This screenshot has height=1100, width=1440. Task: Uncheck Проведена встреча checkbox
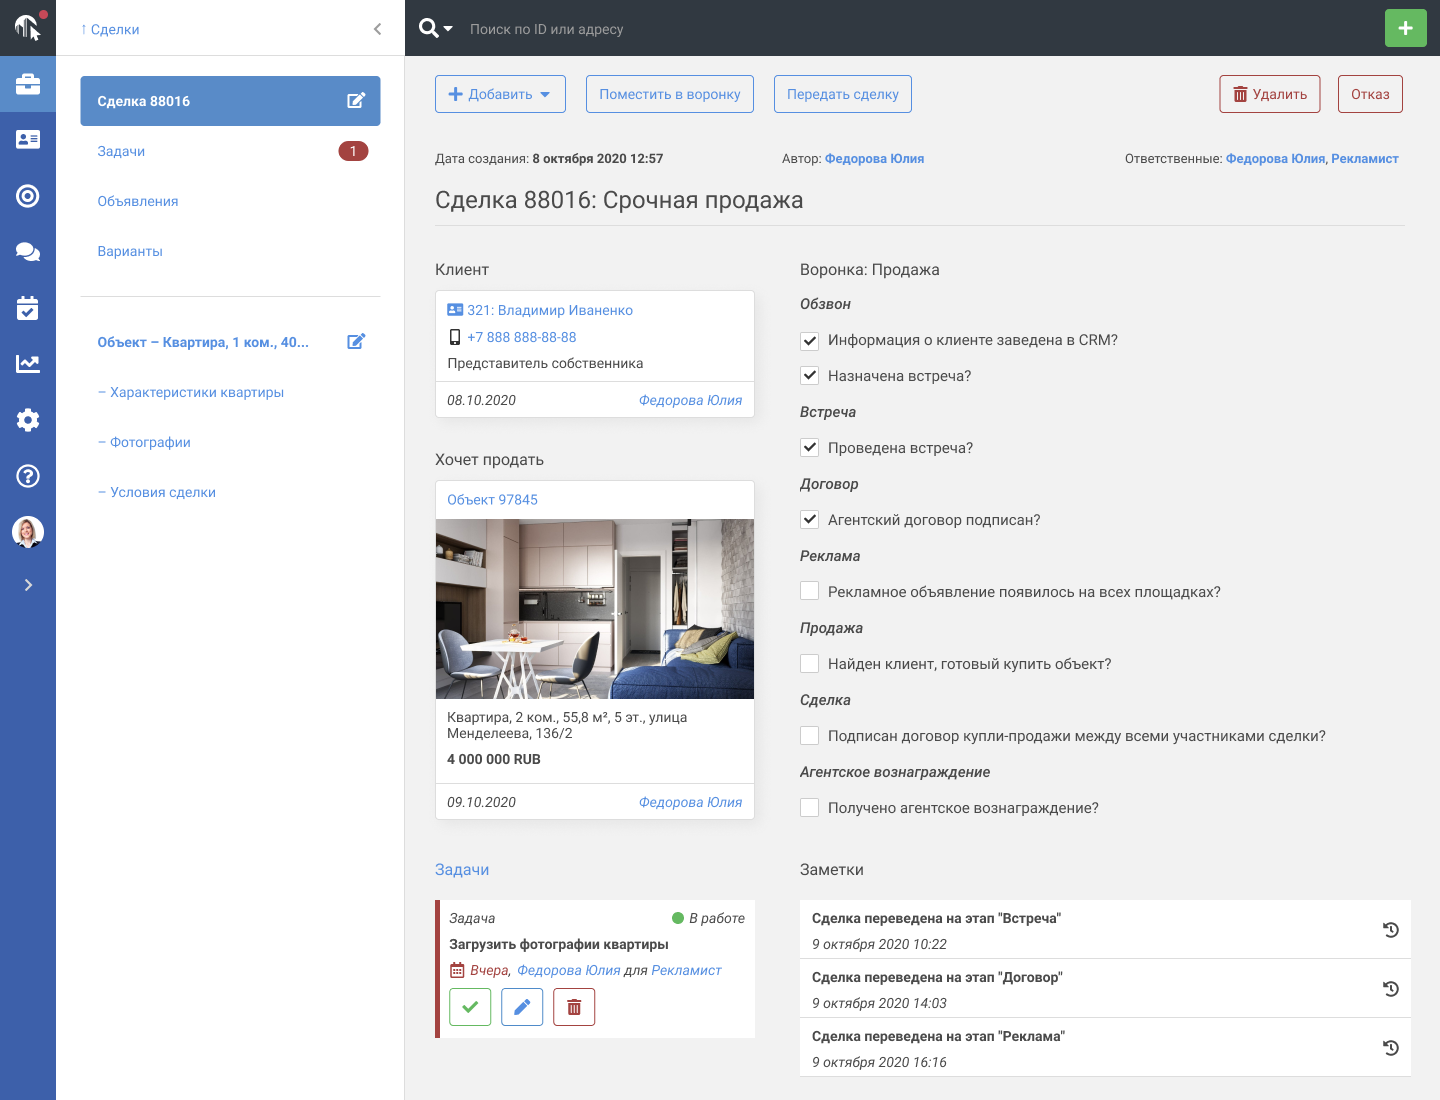coord(810,448)
